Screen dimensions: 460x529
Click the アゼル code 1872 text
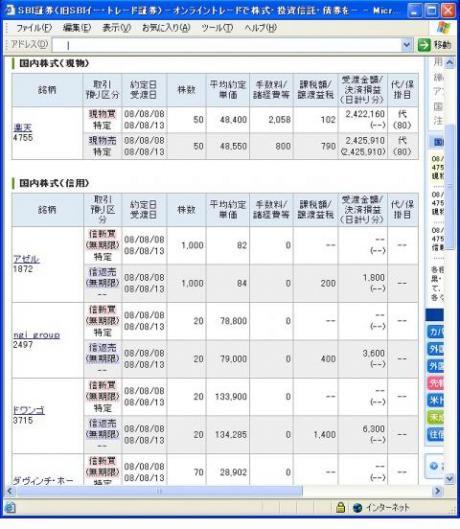click(23, 269)
